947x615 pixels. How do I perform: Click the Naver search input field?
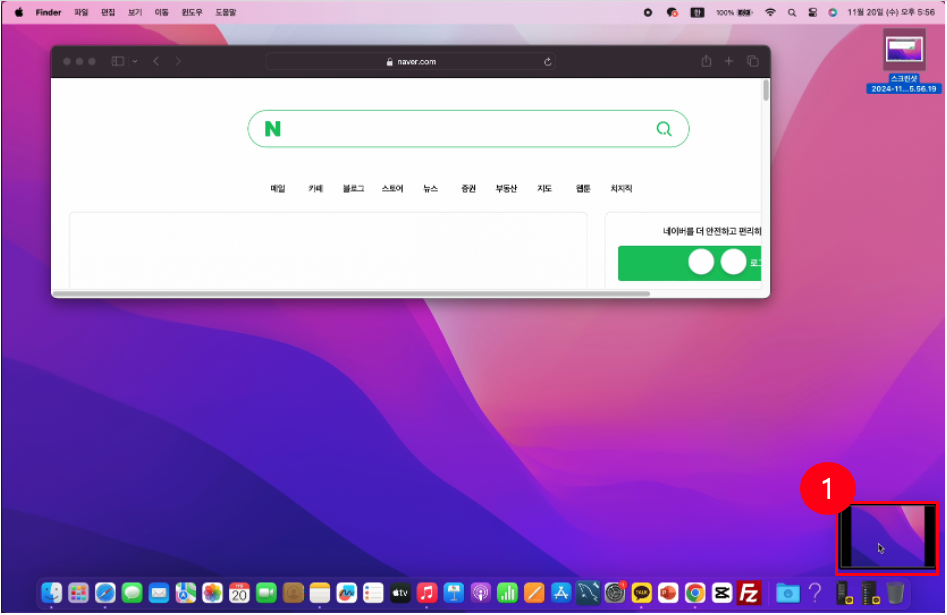click(468, 129)
